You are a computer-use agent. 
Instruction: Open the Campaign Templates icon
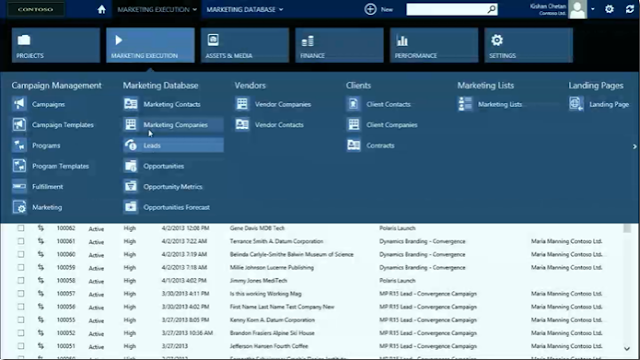19,124
